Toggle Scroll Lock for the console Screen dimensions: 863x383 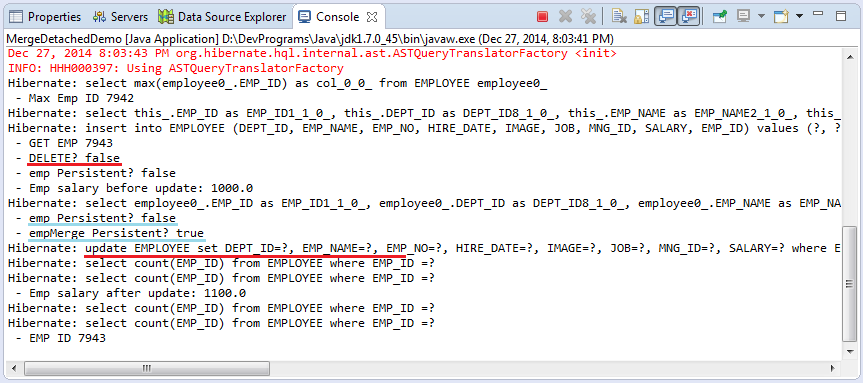tap(642, 17)
